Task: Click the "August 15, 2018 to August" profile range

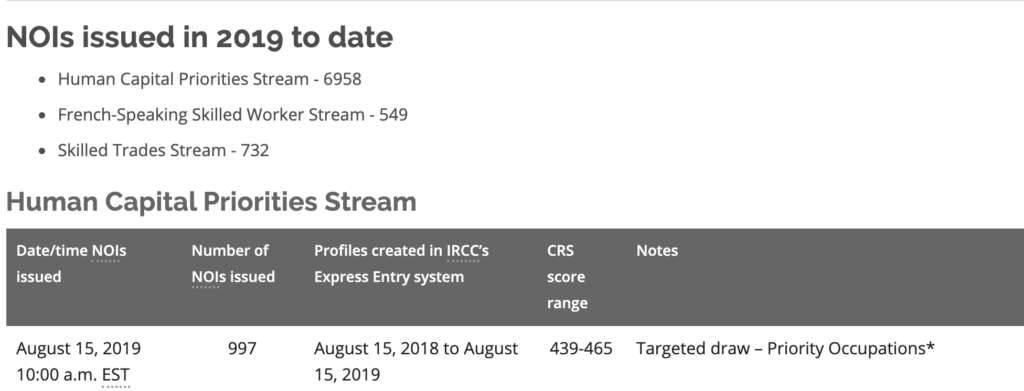Action: click(416, 349)
